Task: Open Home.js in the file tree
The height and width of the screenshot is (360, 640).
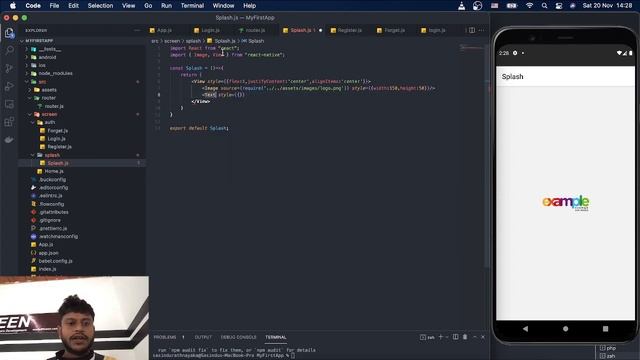Action: (x=54, y=171)
